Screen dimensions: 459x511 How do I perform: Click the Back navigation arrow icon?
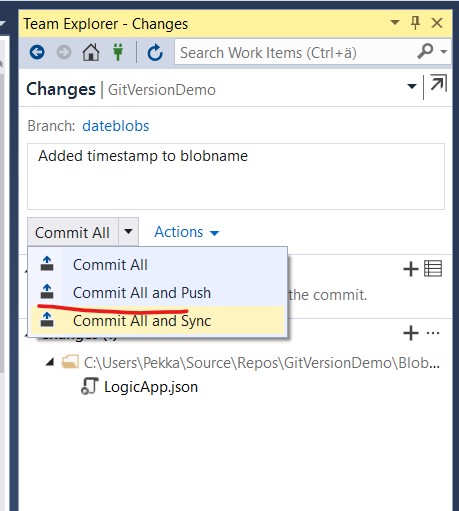tap(37, 52)
